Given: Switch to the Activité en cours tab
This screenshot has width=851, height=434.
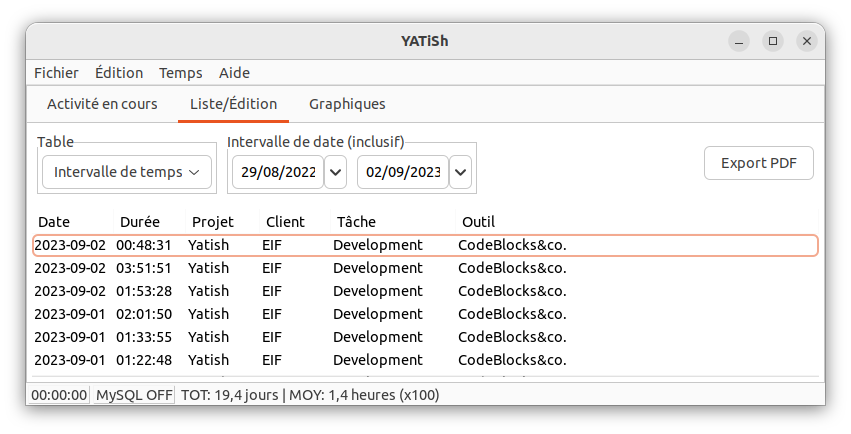Looking at the screenshot, I should 102,104.
